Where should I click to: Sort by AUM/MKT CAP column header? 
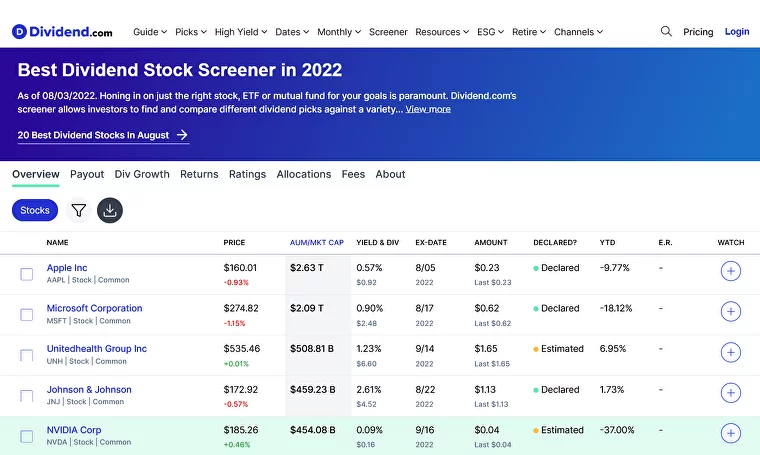(x=316, y=243)
